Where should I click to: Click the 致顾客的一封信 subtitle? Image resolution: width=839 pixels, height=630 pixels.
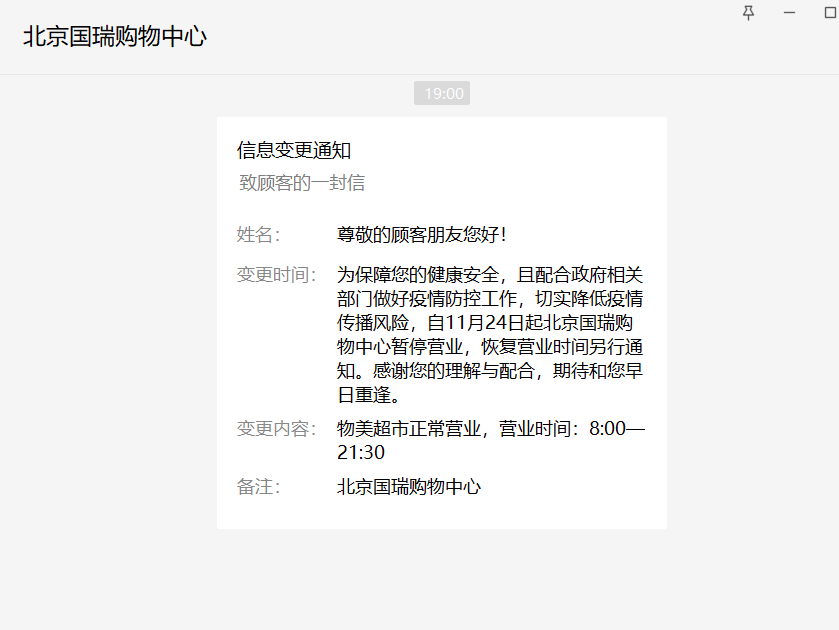click(x=301, y=183)
